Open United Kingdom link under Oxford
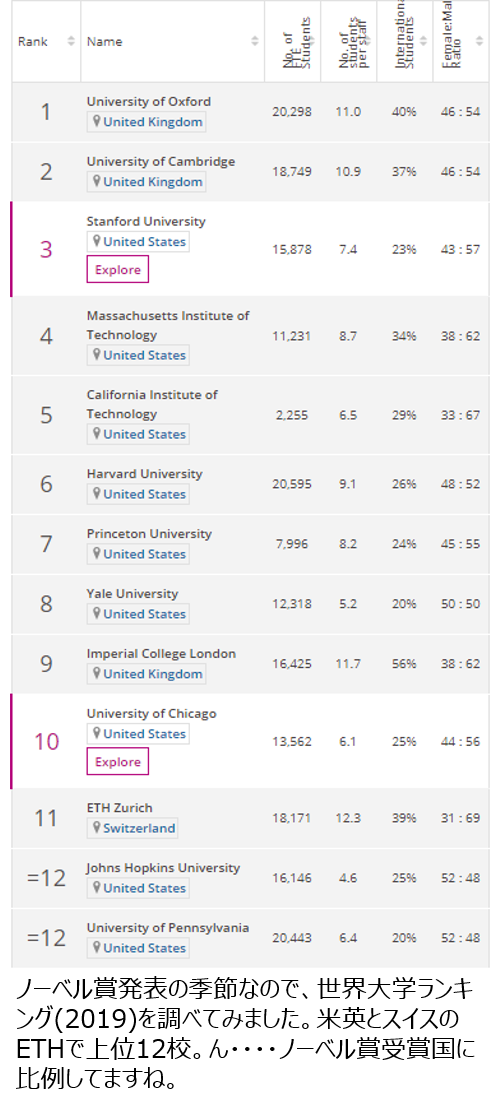Image resolution: width=491 pixels, height=1109 pixels. [153, 122]
